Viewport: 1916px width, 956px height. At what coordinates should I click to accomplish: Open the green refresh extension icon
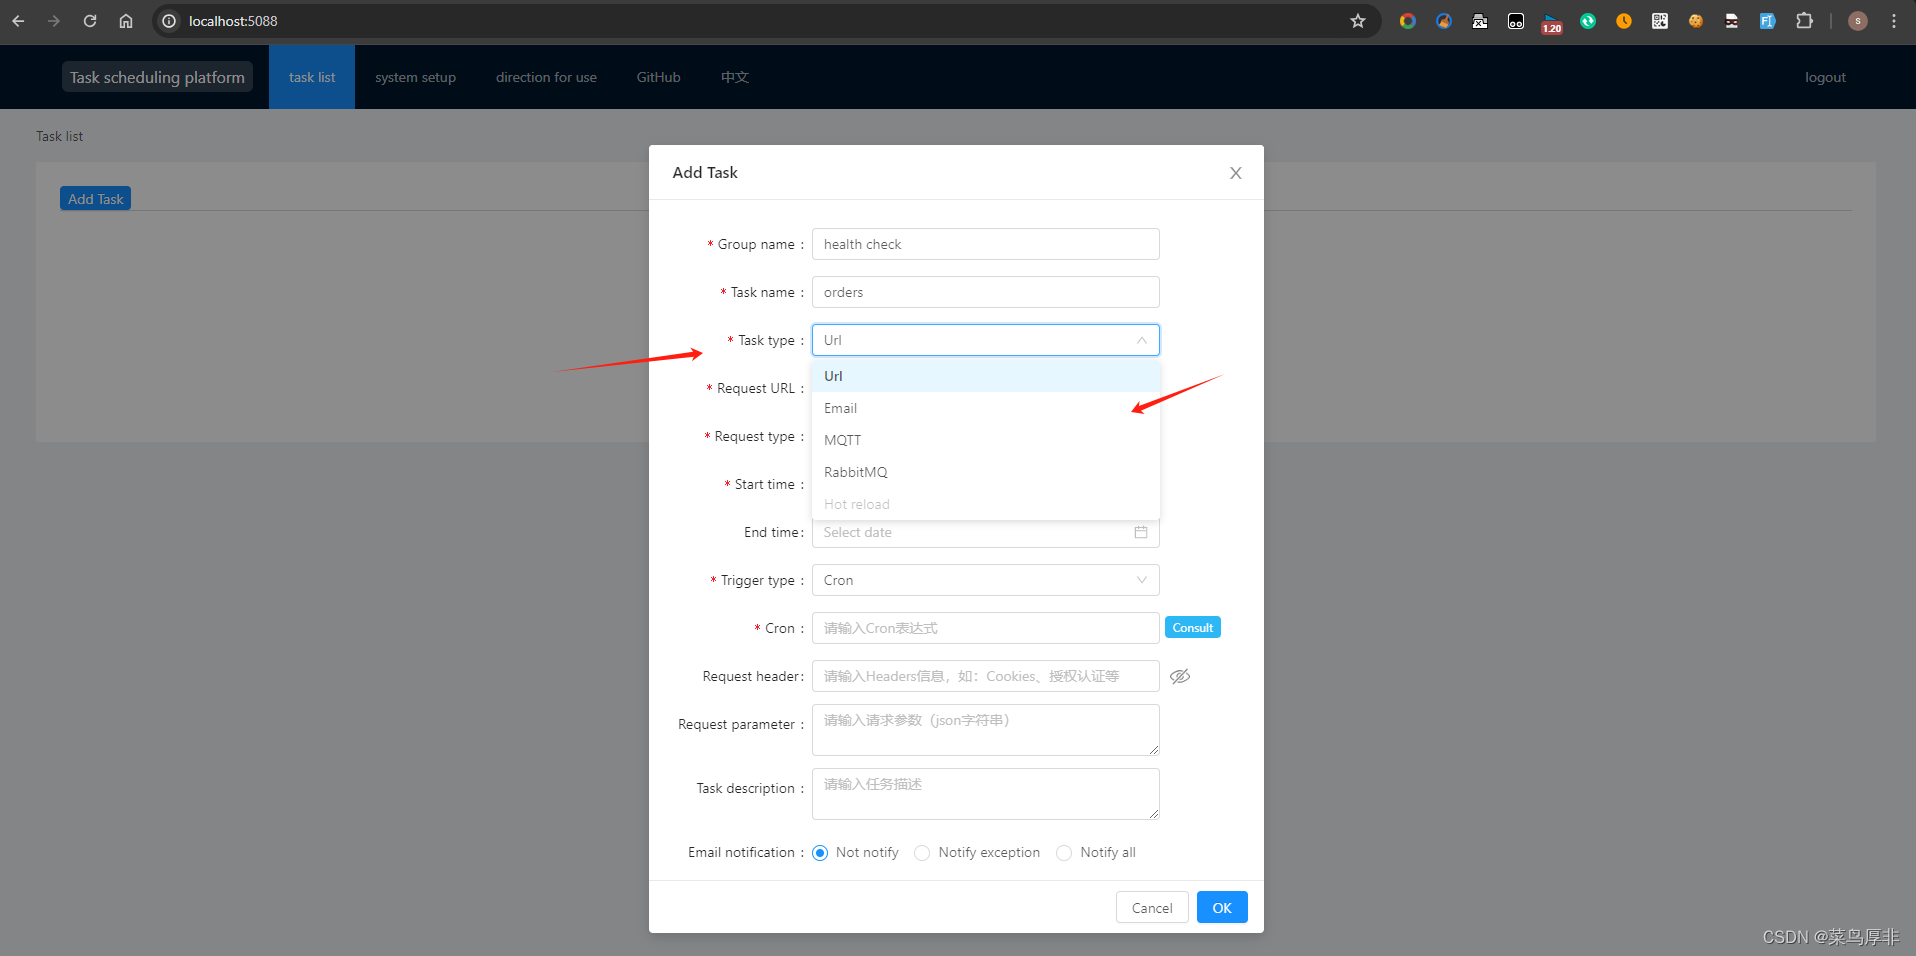tap(1587, 21)
